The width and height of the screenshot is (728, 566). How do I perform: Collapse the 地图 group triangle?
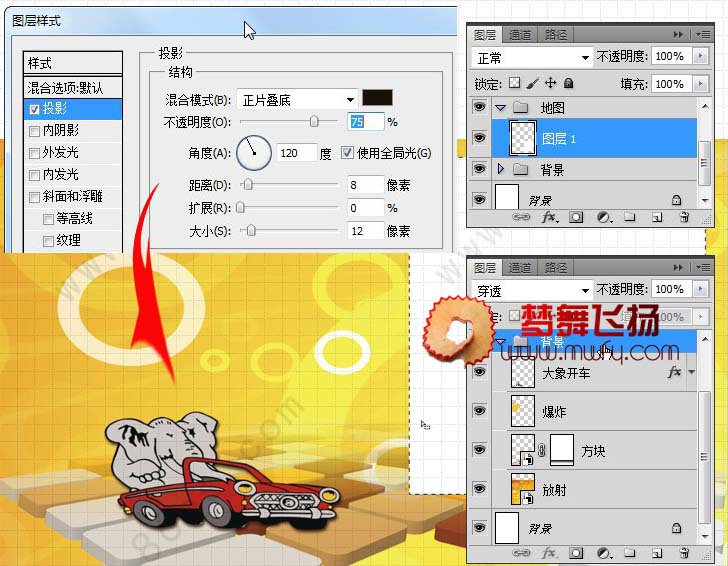click(500, 108)
